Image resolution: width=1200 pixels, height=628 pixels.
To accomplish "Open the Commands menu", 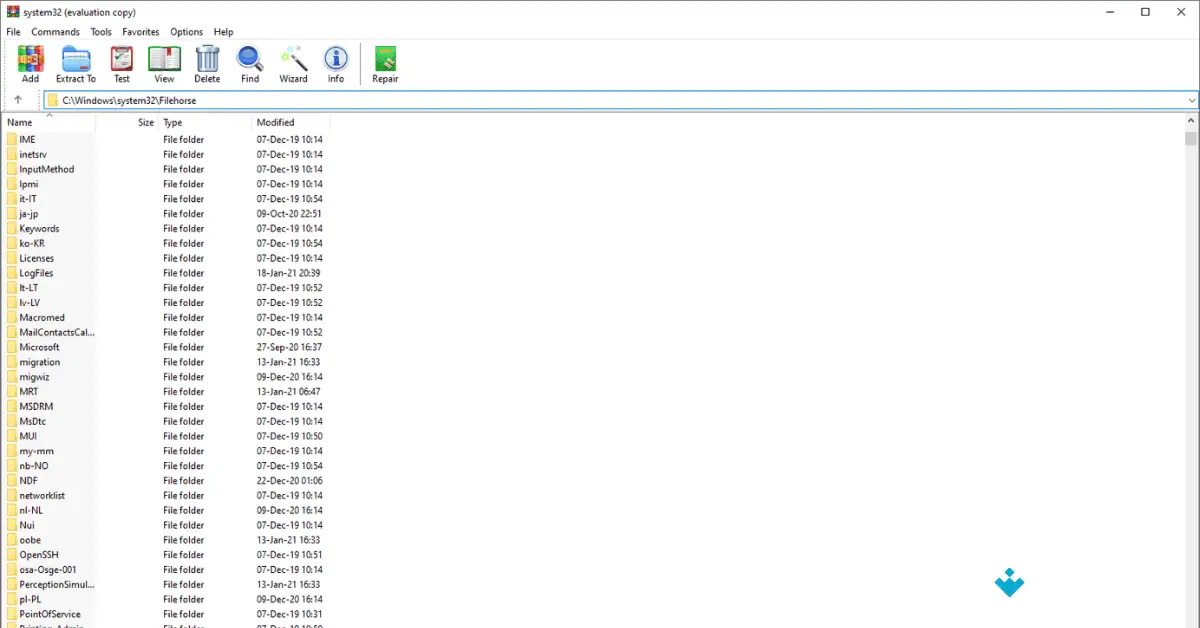I will pos(55,31).
